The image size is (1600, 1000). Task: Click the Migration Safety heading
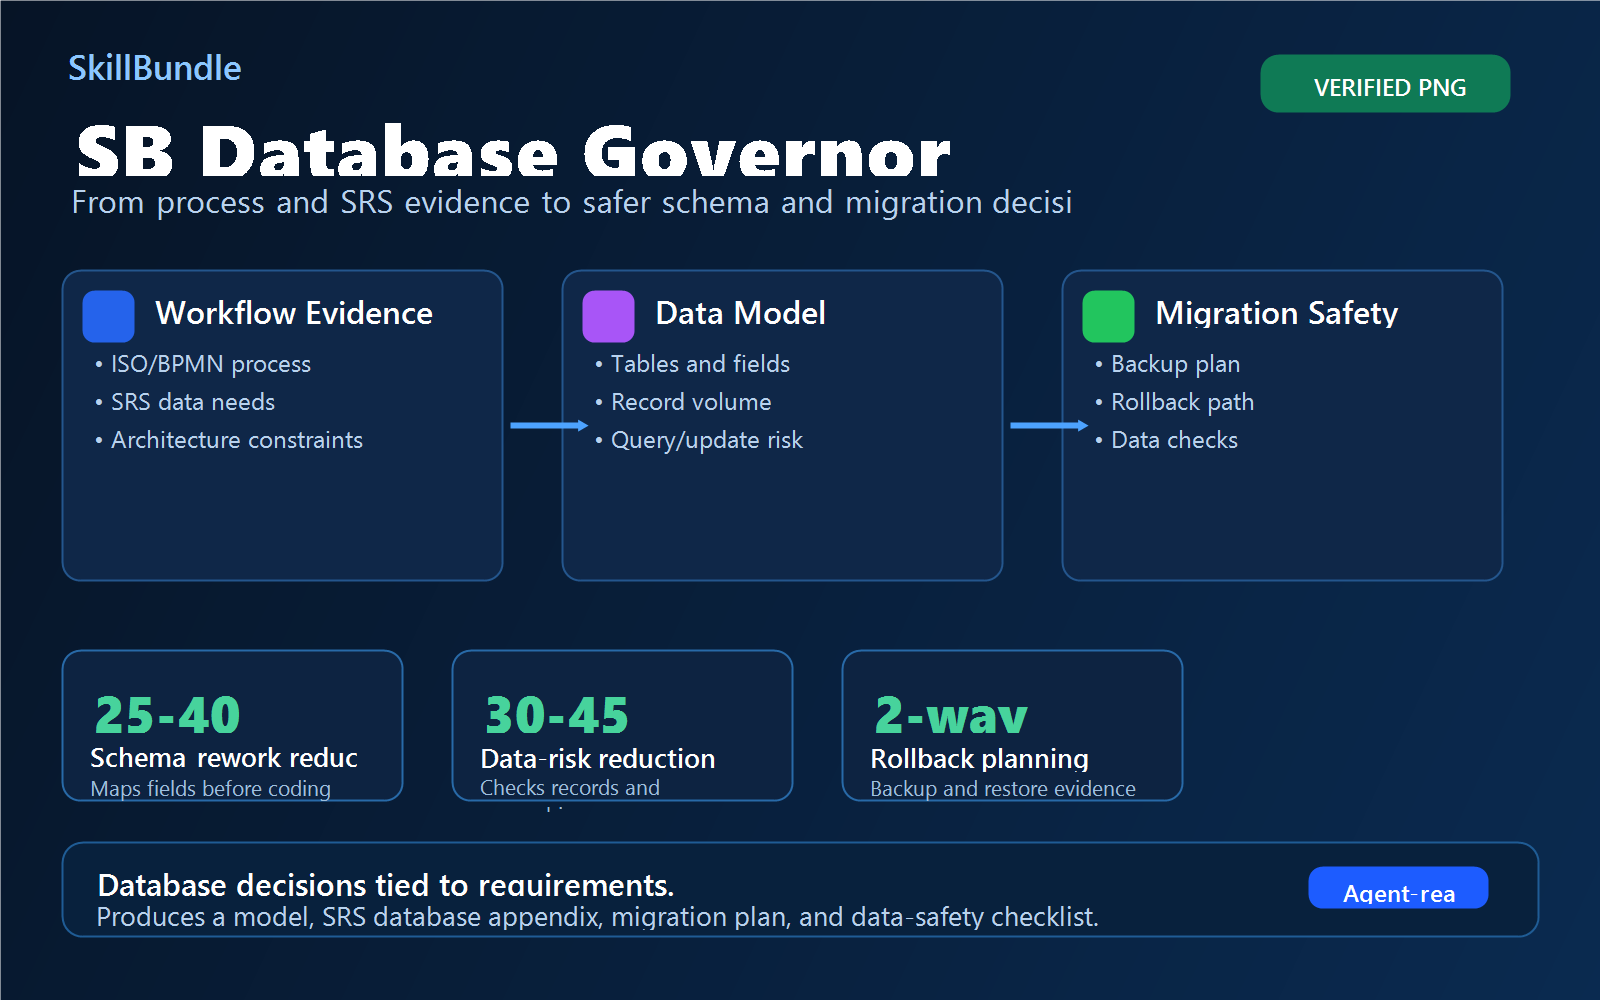coord(1276,313)
